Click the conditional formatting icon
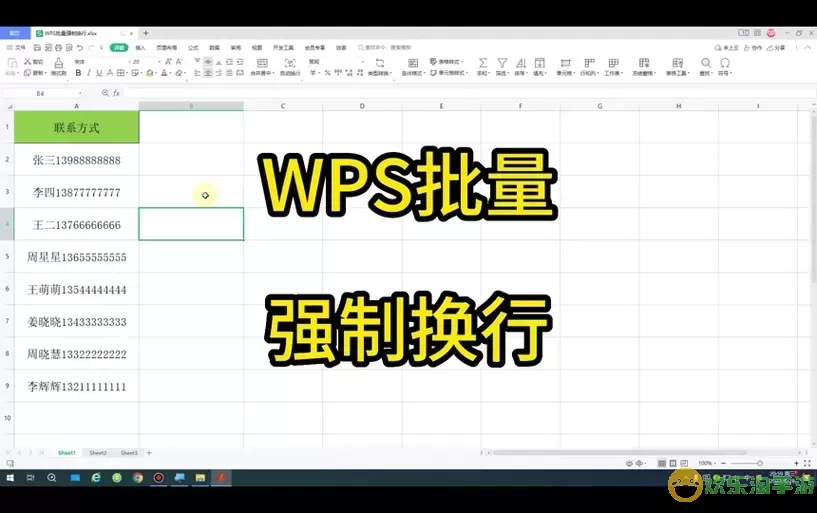 click(413, 63)
